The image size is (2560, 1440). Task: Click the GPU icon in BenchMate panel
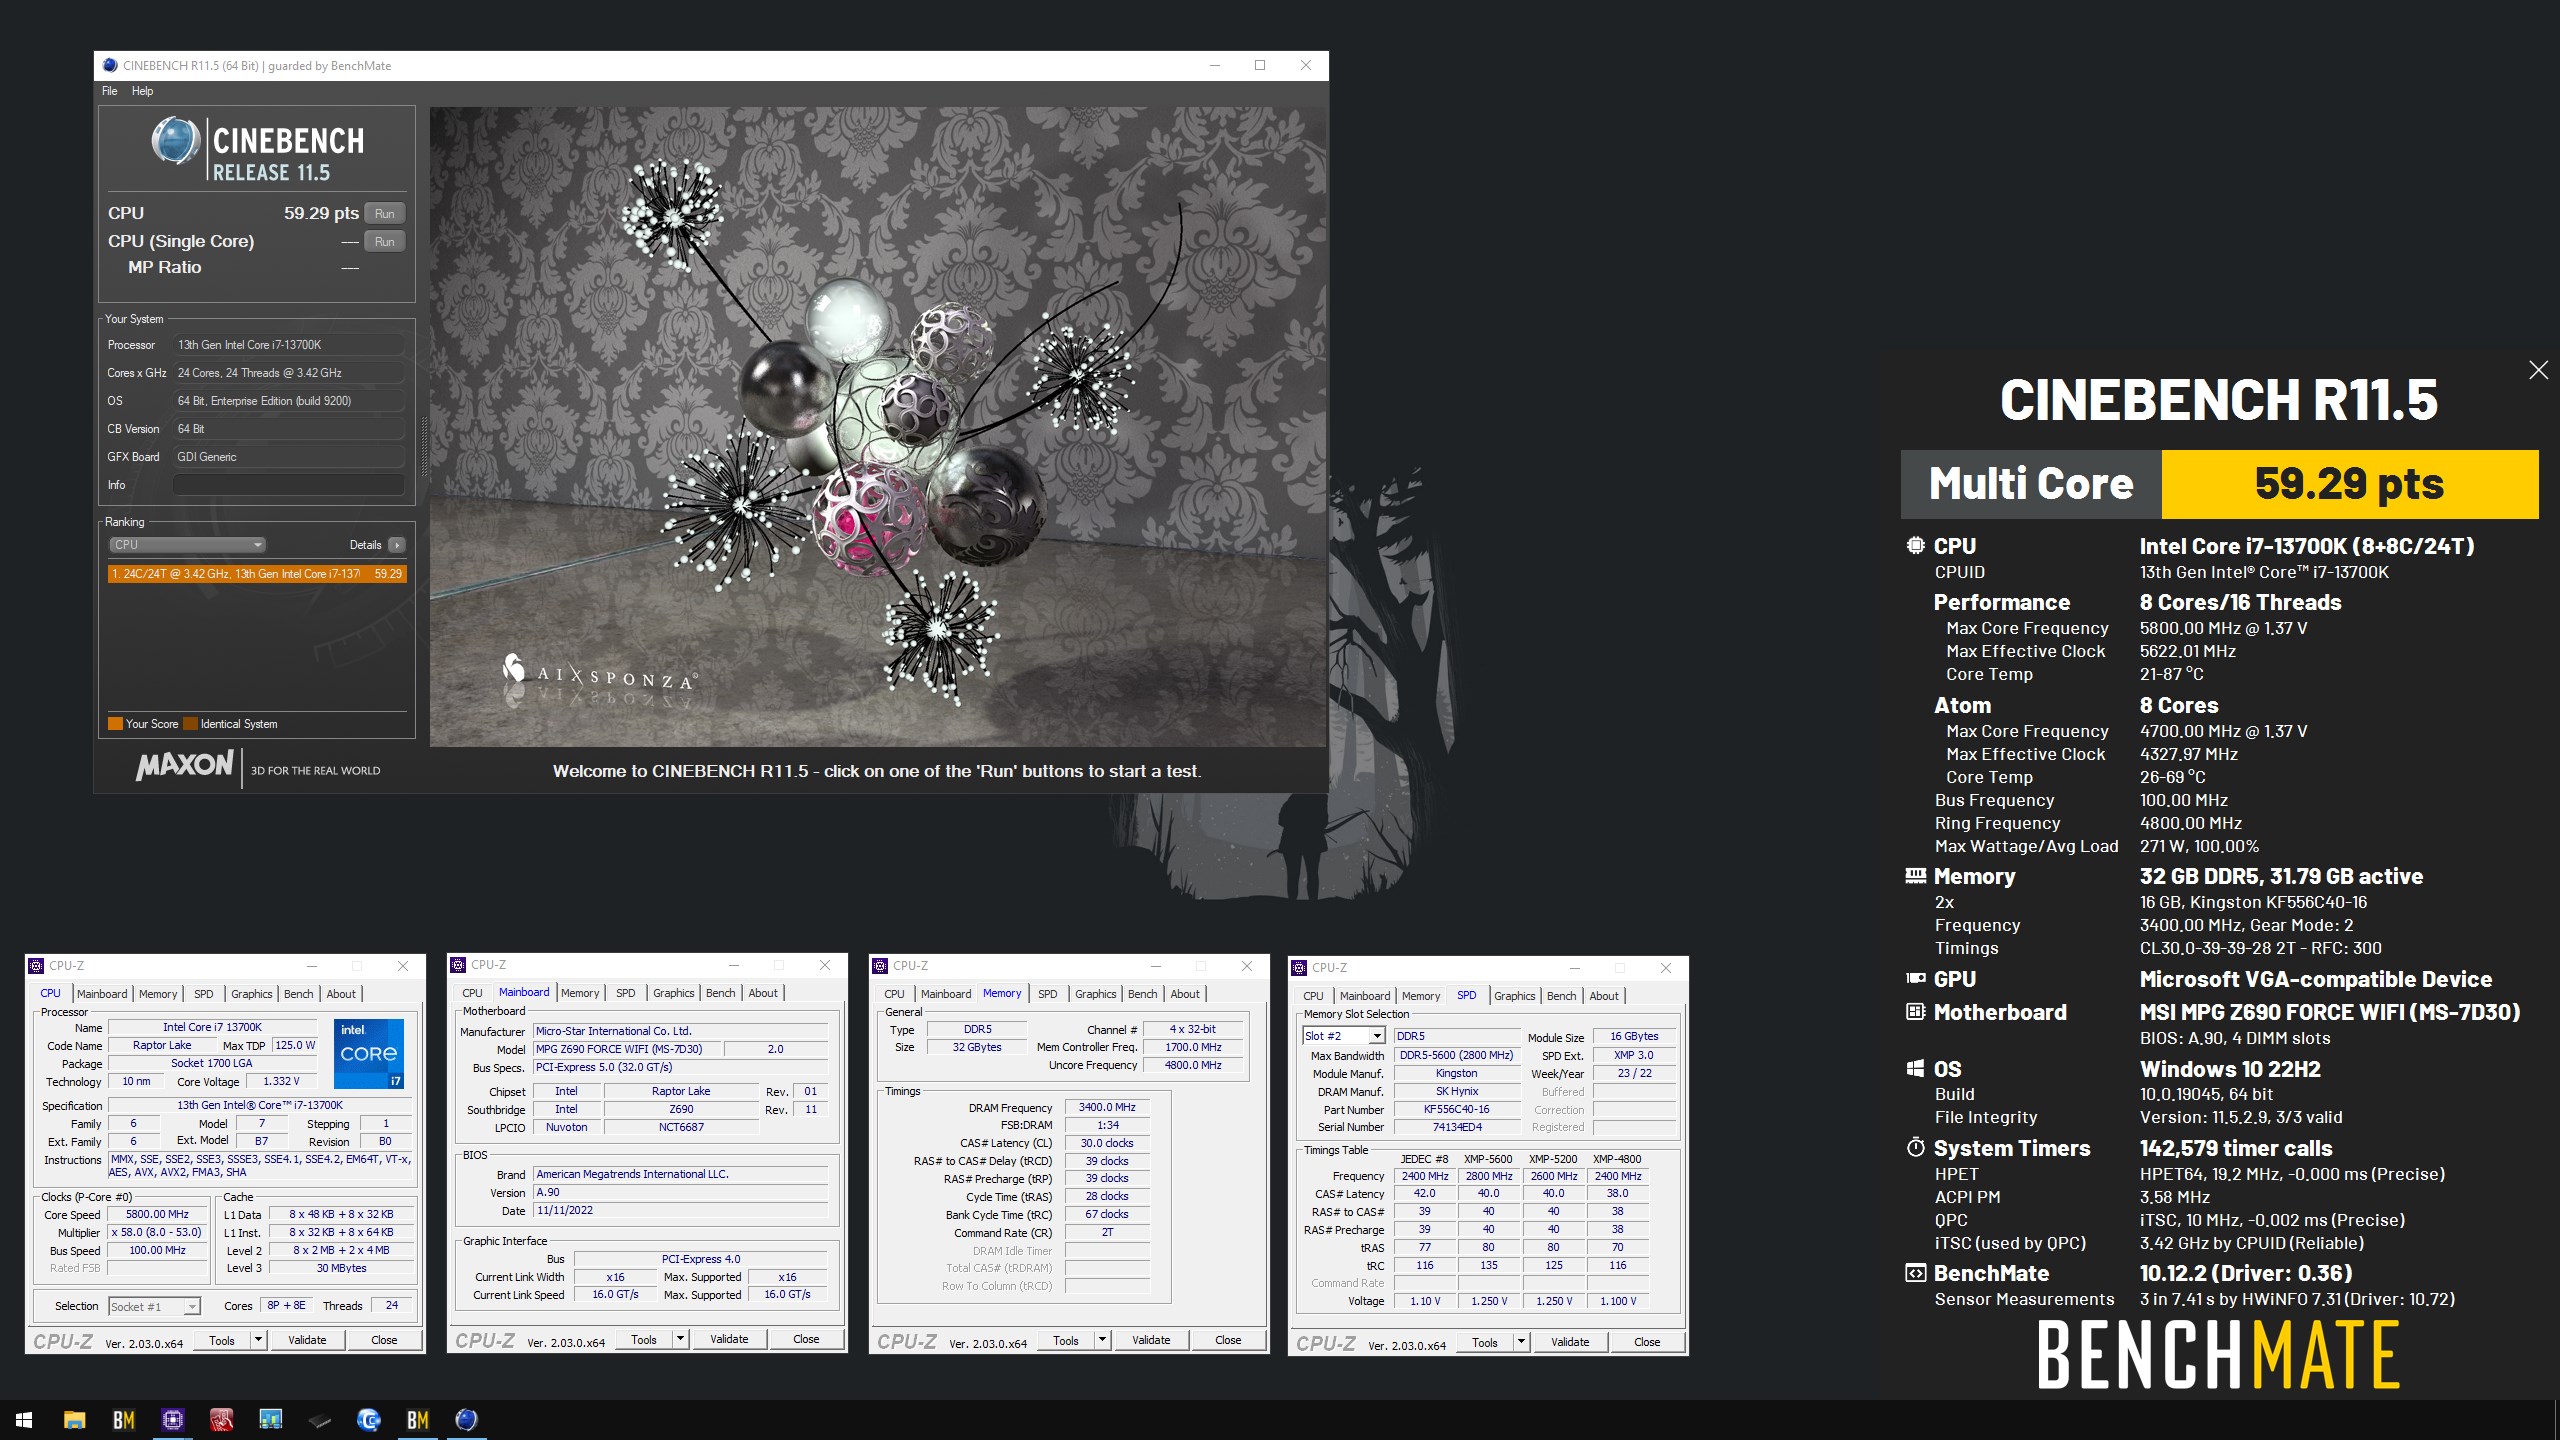(1915, 979)
